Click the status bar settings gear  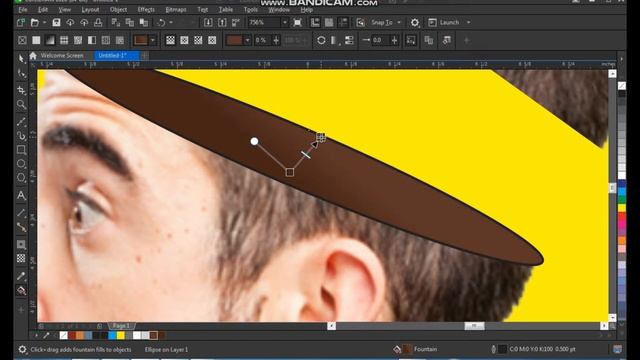pyautogui.click(x=22, y=349)
